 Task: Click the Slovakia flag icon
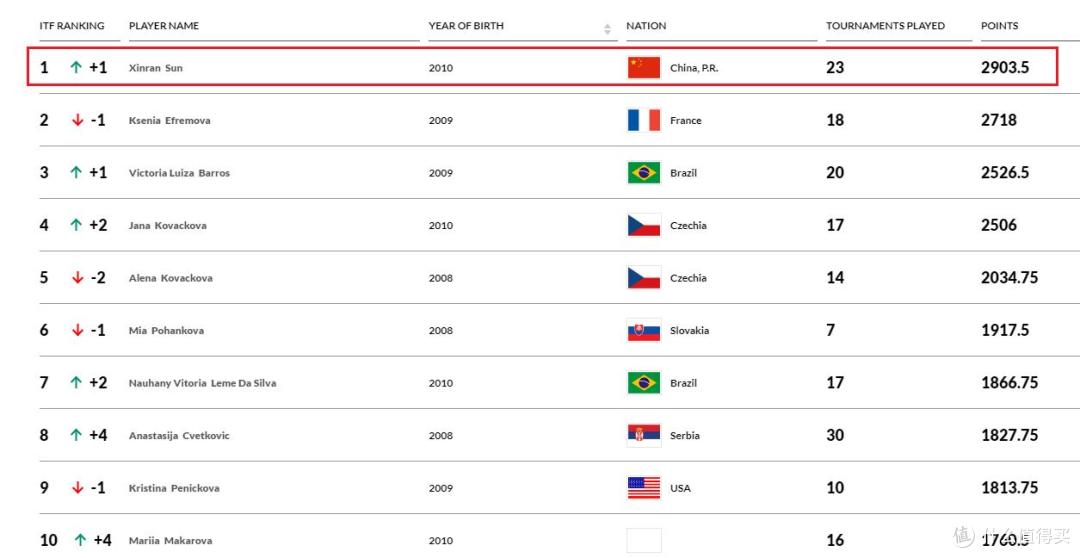point(644,331)
